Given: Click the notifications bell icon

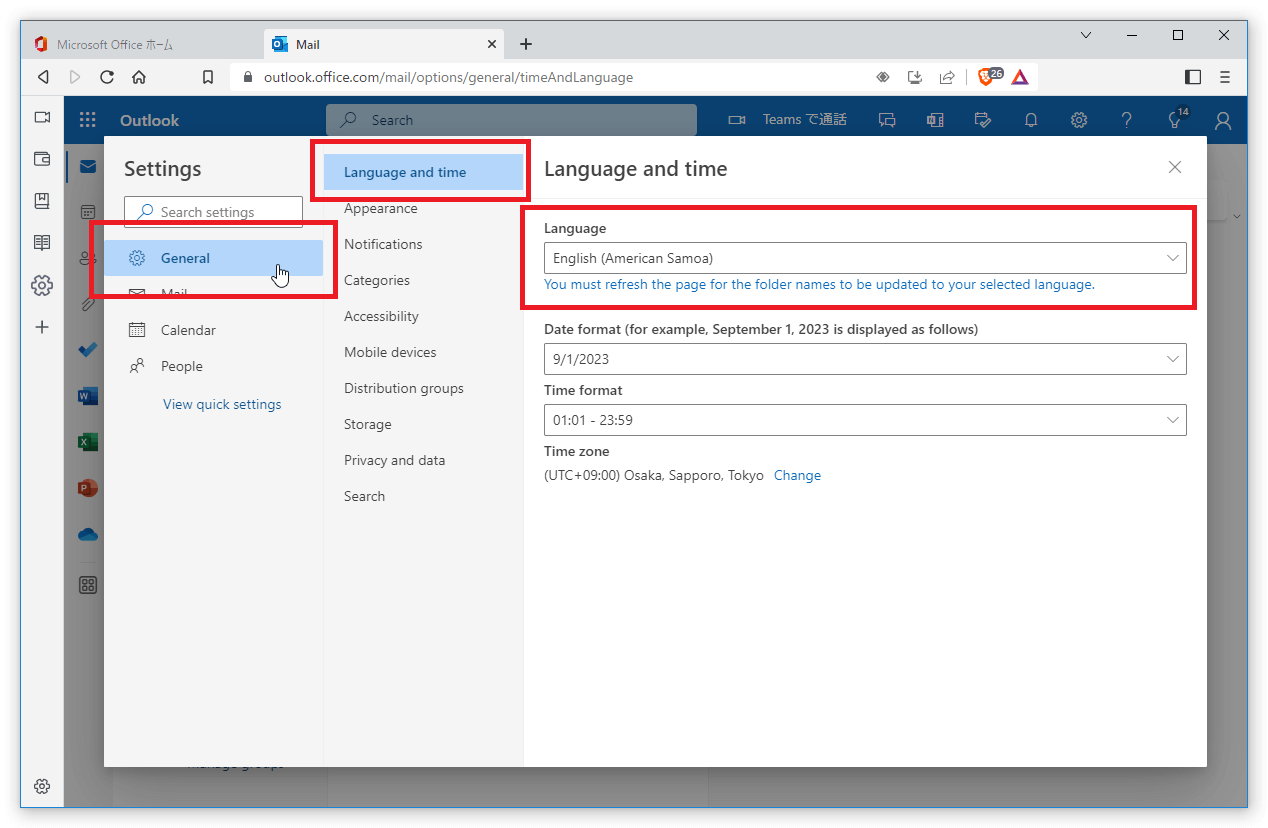Looking at the screenshot, I should pyautogui.click(x=1031, y=120).
